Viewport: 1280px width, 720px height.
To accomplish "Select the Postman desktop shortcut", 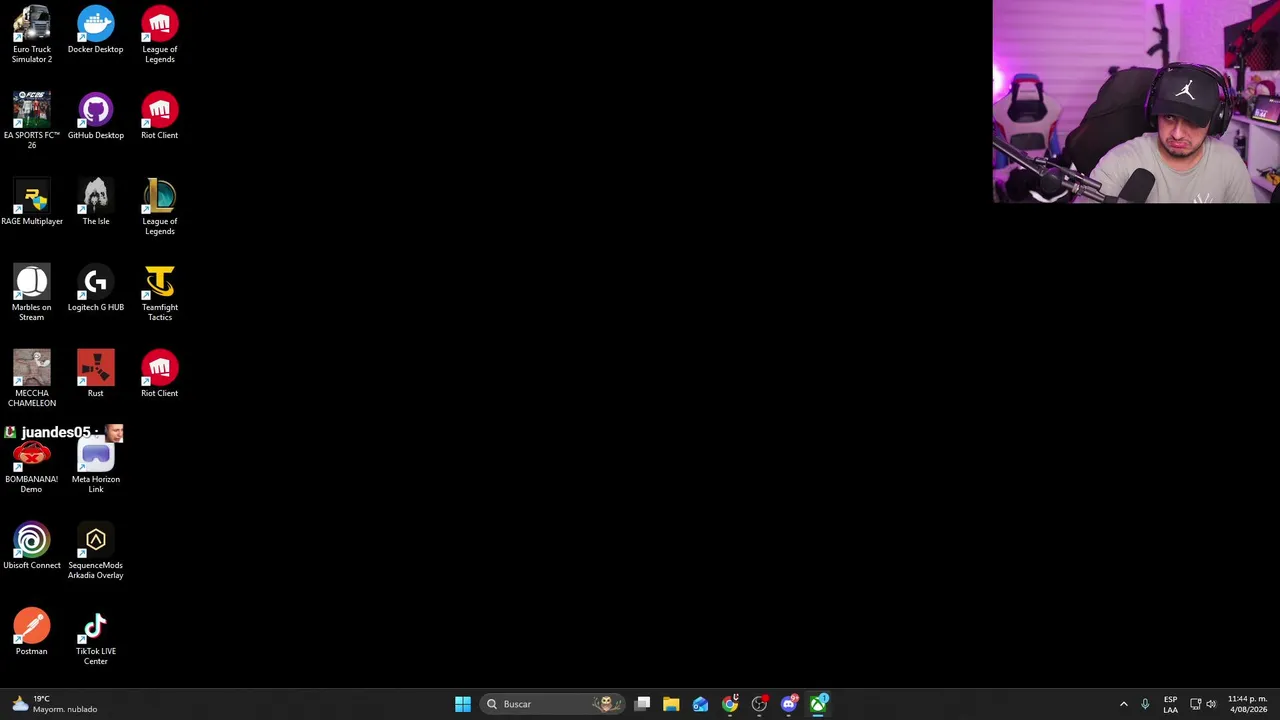I will [x=32, y=632].
